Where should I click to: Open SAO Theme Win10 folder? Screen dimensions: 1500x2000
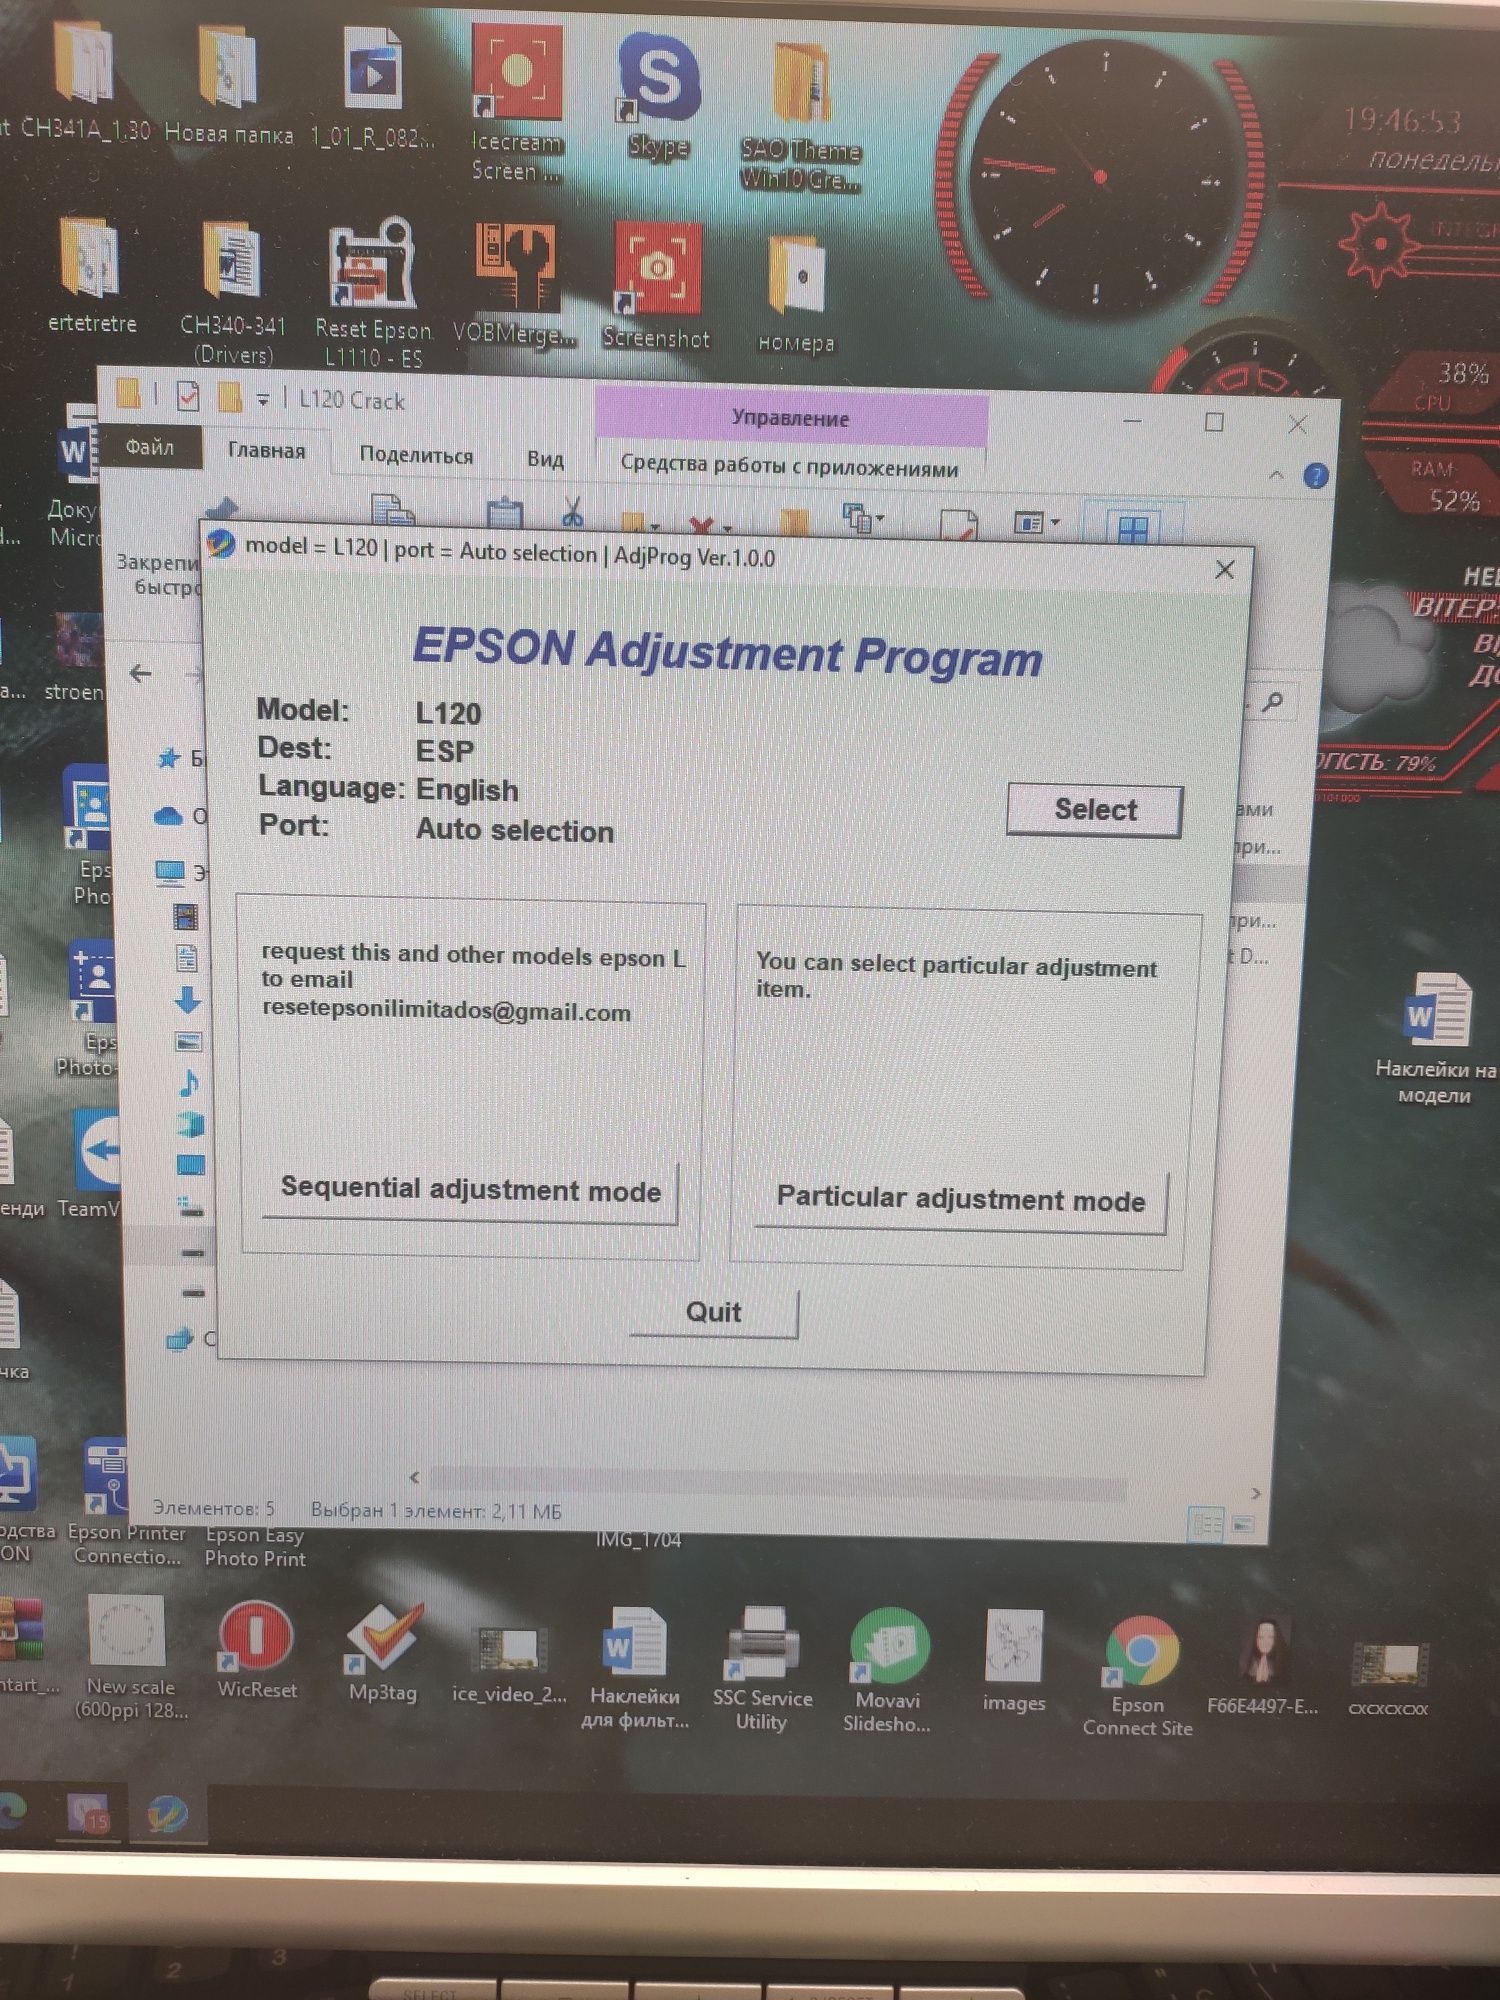[800, 118]
